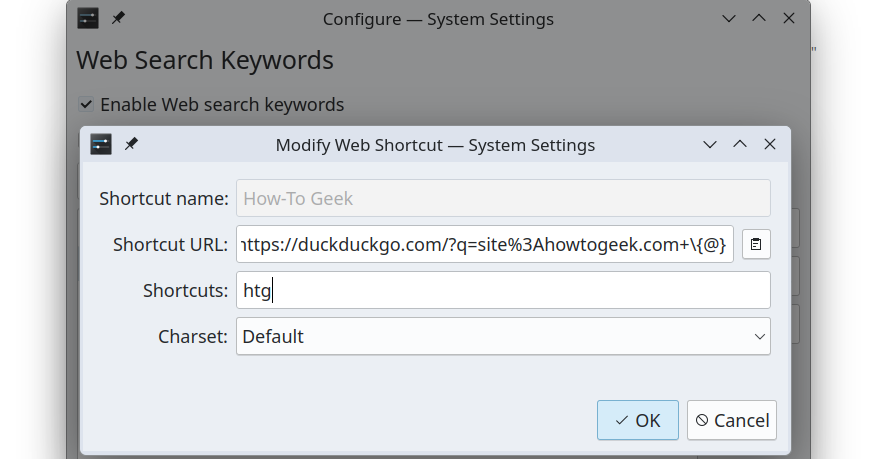Click the pin icon in the Configure window title bar

(x=119, y=19)
